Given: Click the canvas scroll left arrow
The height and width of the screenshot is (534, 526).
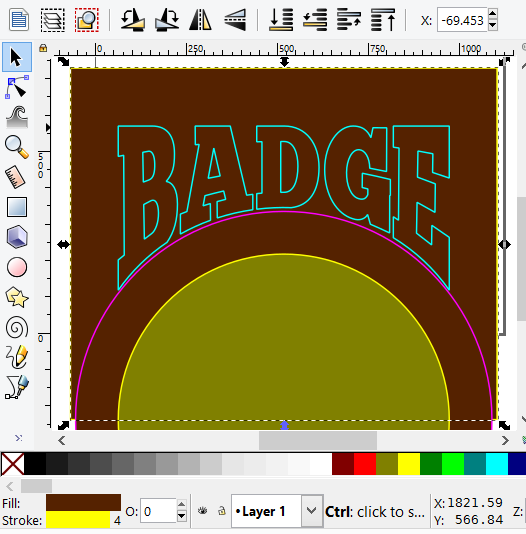Looking at the screenshot, I should (62, 440).
